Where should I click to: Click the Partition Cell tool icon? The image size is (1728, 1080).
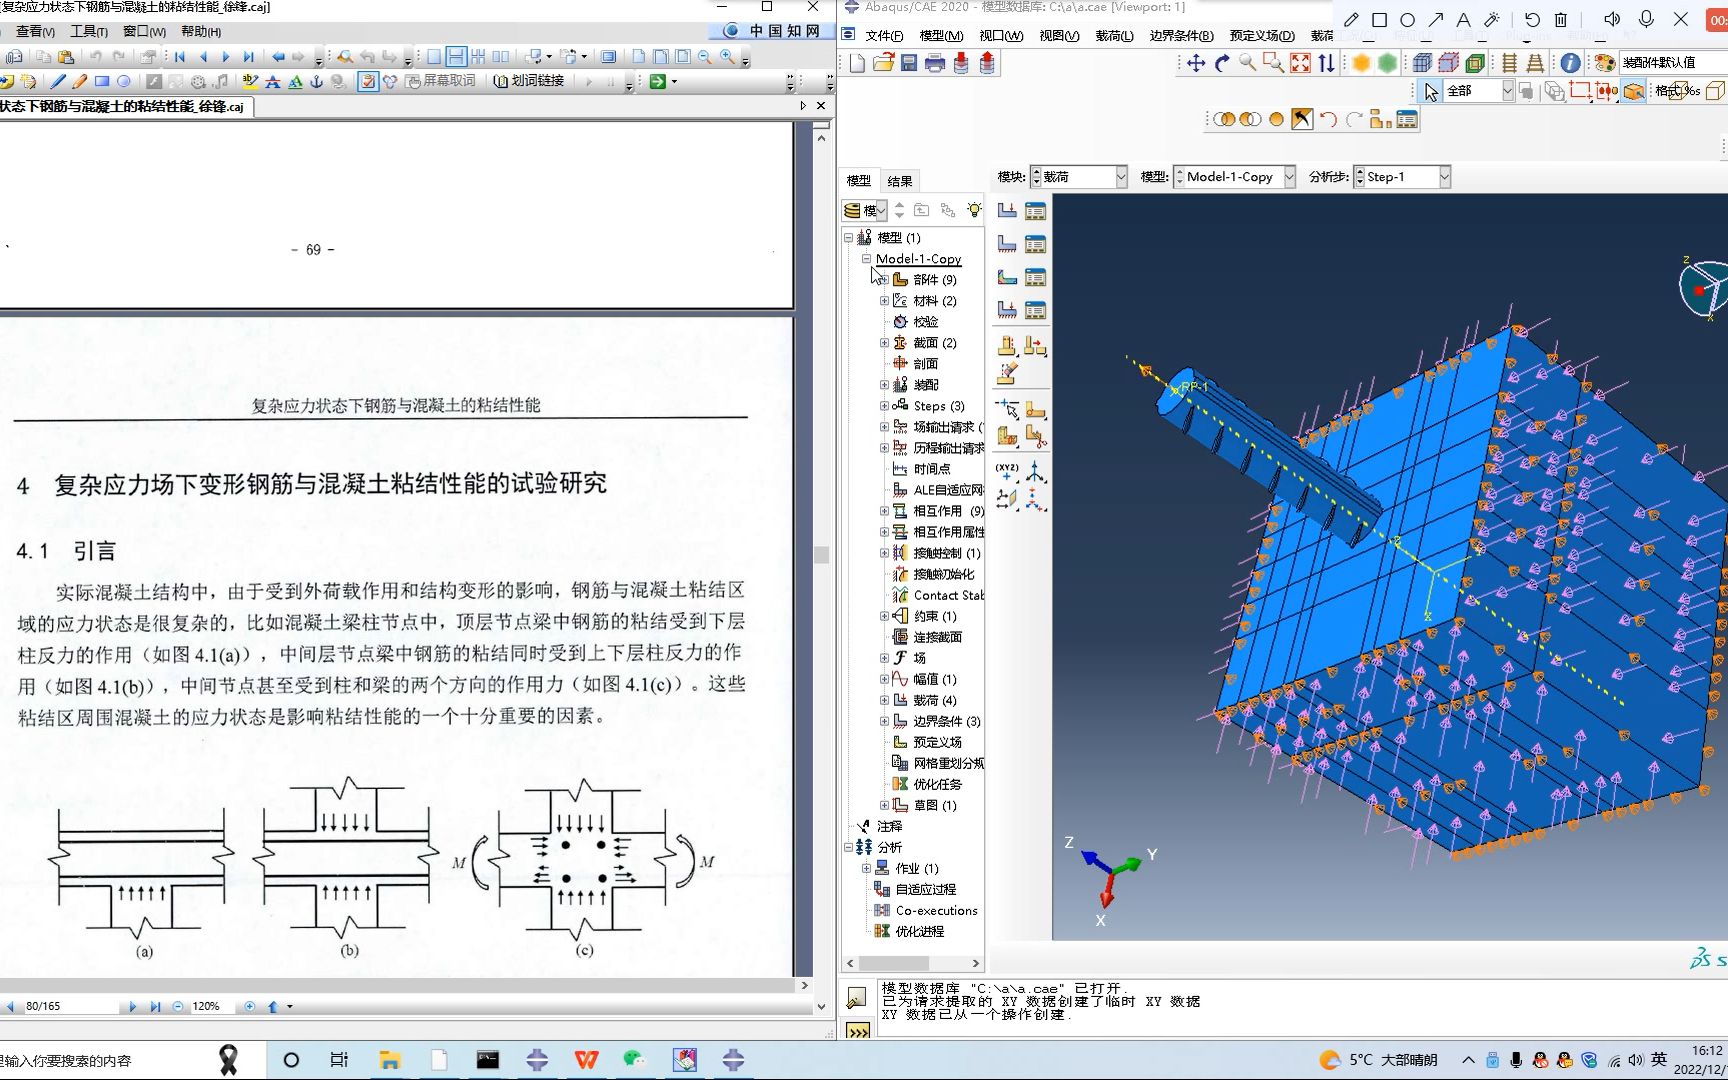pyautogui.click(x=1007, y=437)
